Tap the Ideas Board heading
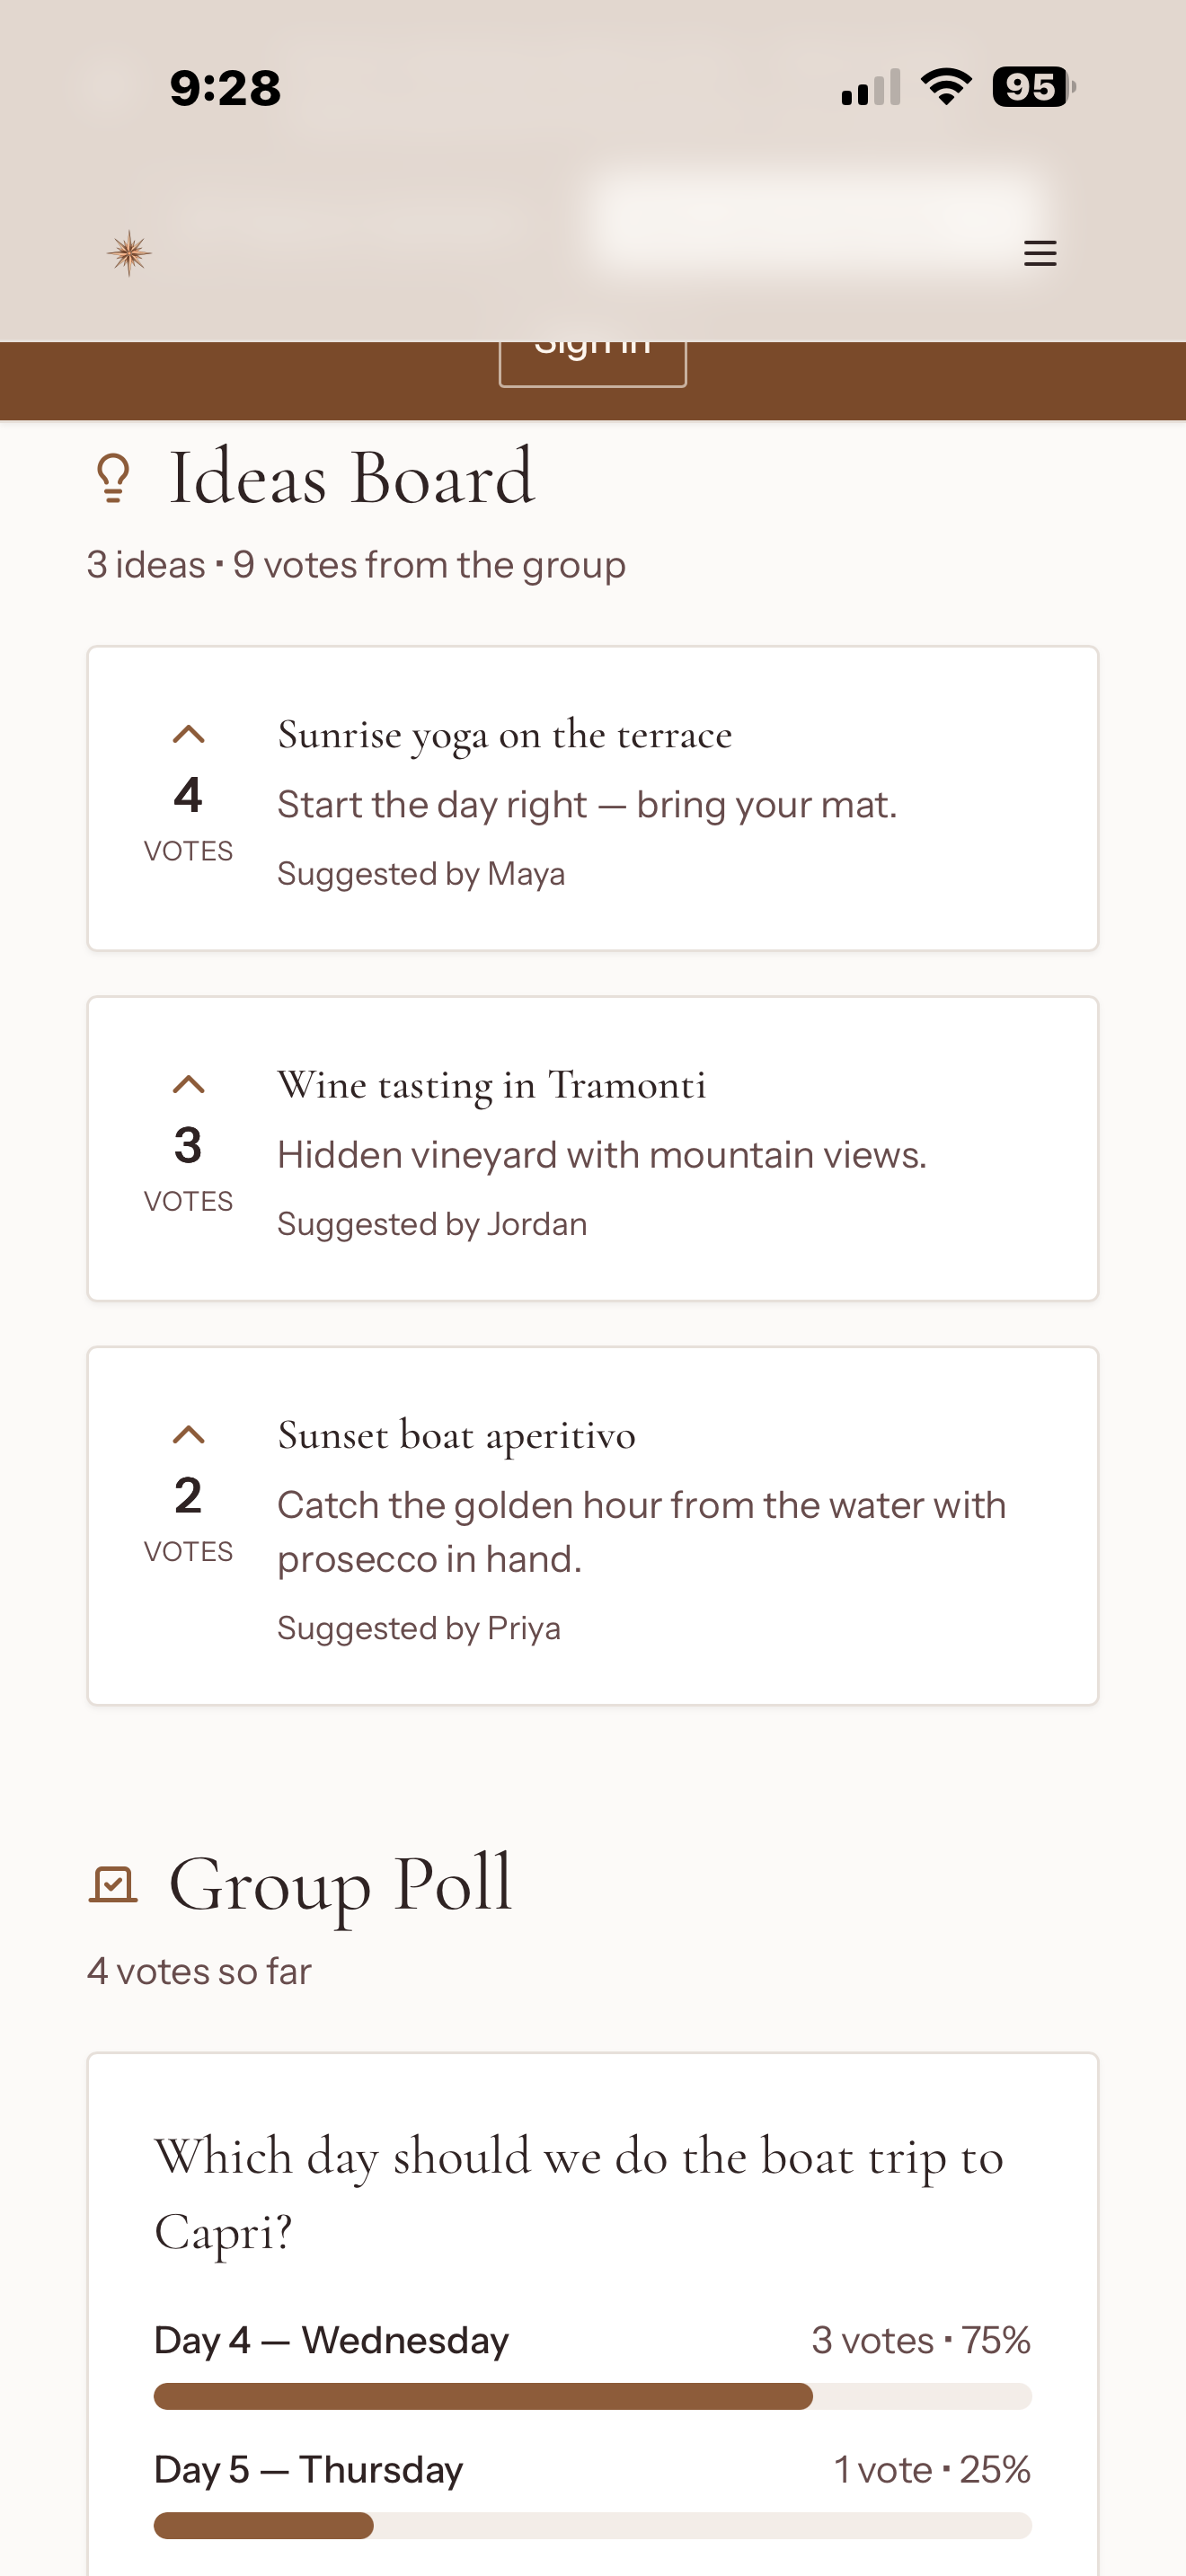Viewport: 1186px width, 2576px height. (352, 478)
